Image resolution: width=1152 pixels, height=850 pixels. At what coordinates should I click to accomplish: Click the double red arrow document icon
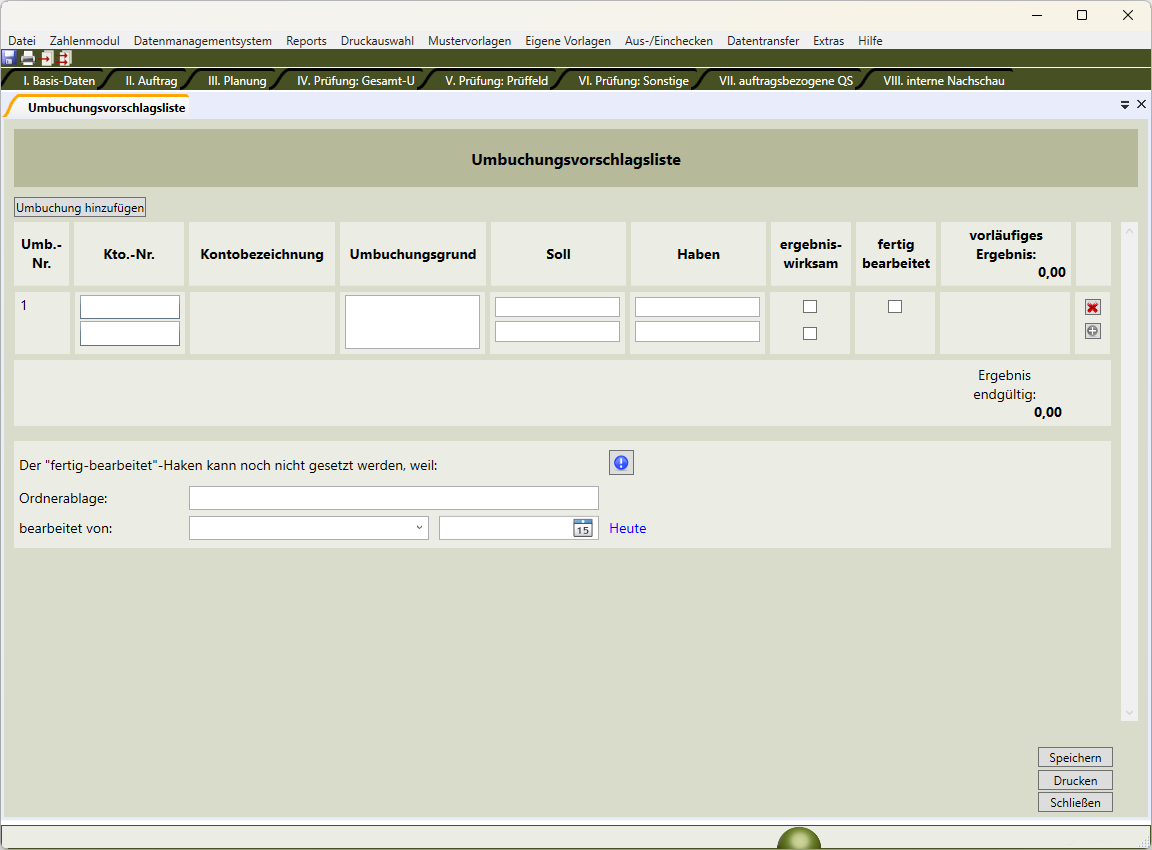pos(64,58)
